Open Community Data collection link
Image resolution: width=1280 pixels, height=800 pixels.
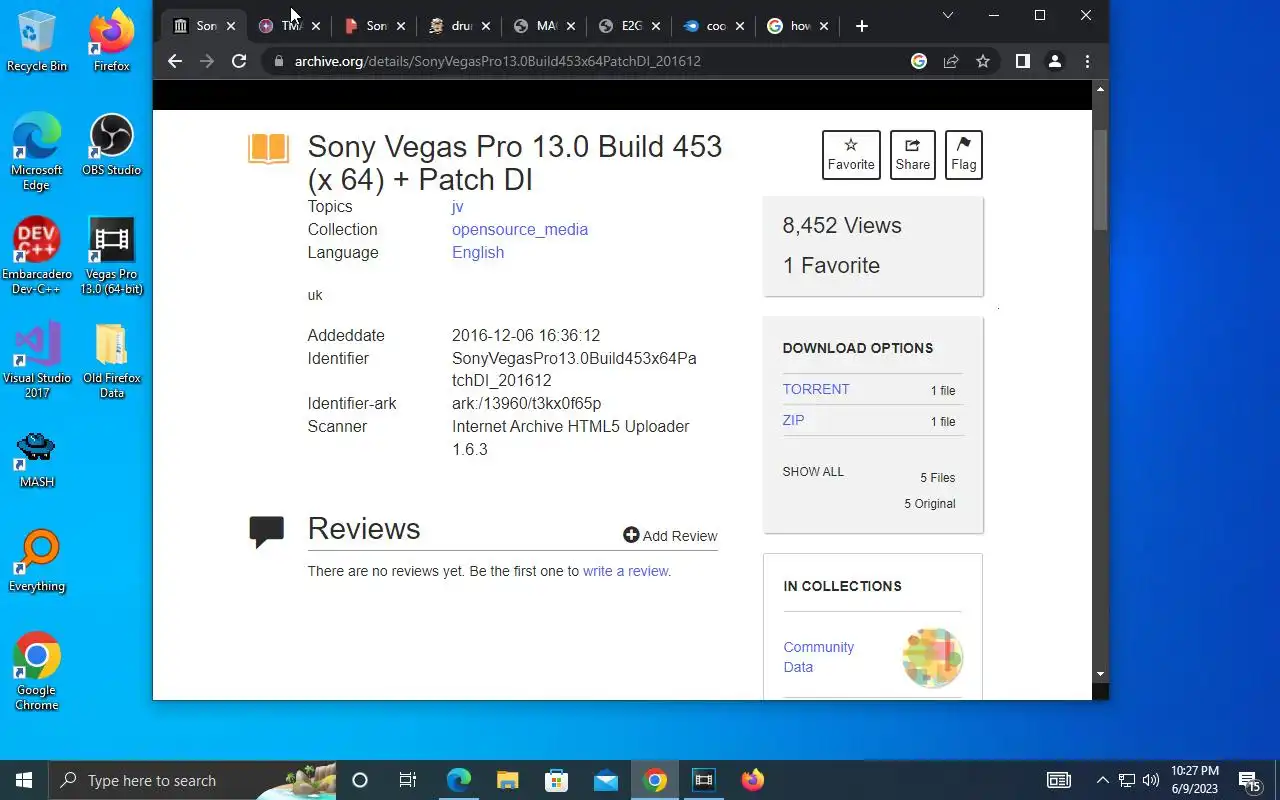[818, 657]
